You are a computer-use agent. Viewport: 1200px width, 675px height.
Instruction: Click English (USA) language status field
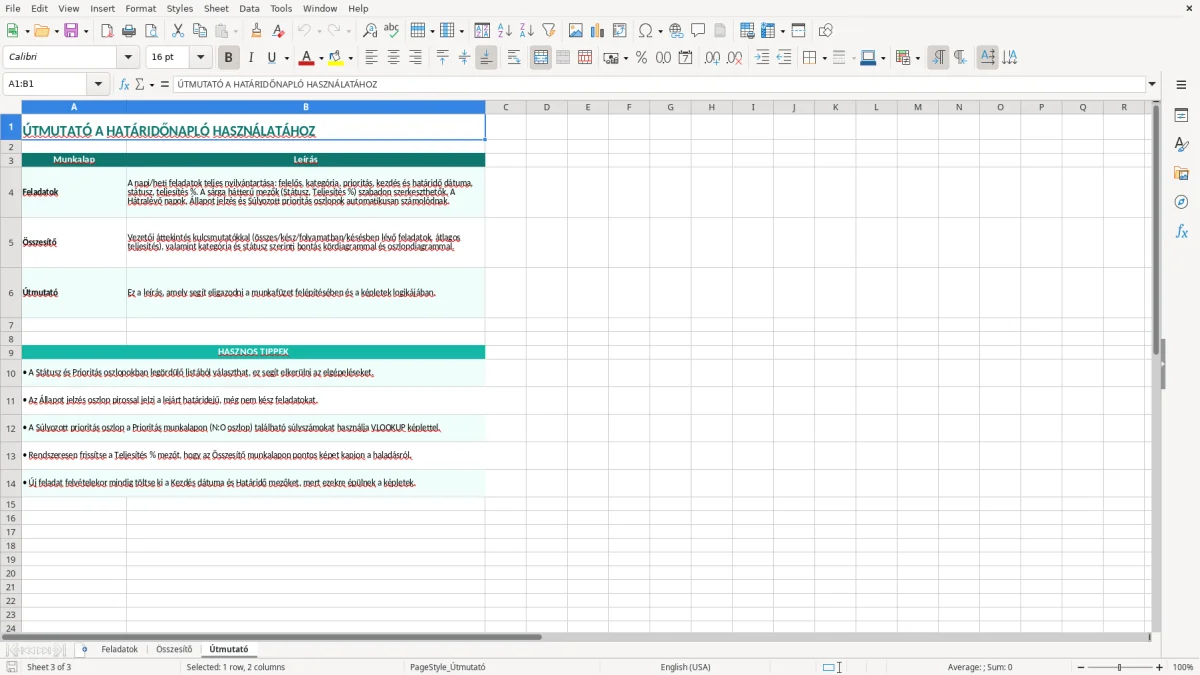(x=685, y=667)
